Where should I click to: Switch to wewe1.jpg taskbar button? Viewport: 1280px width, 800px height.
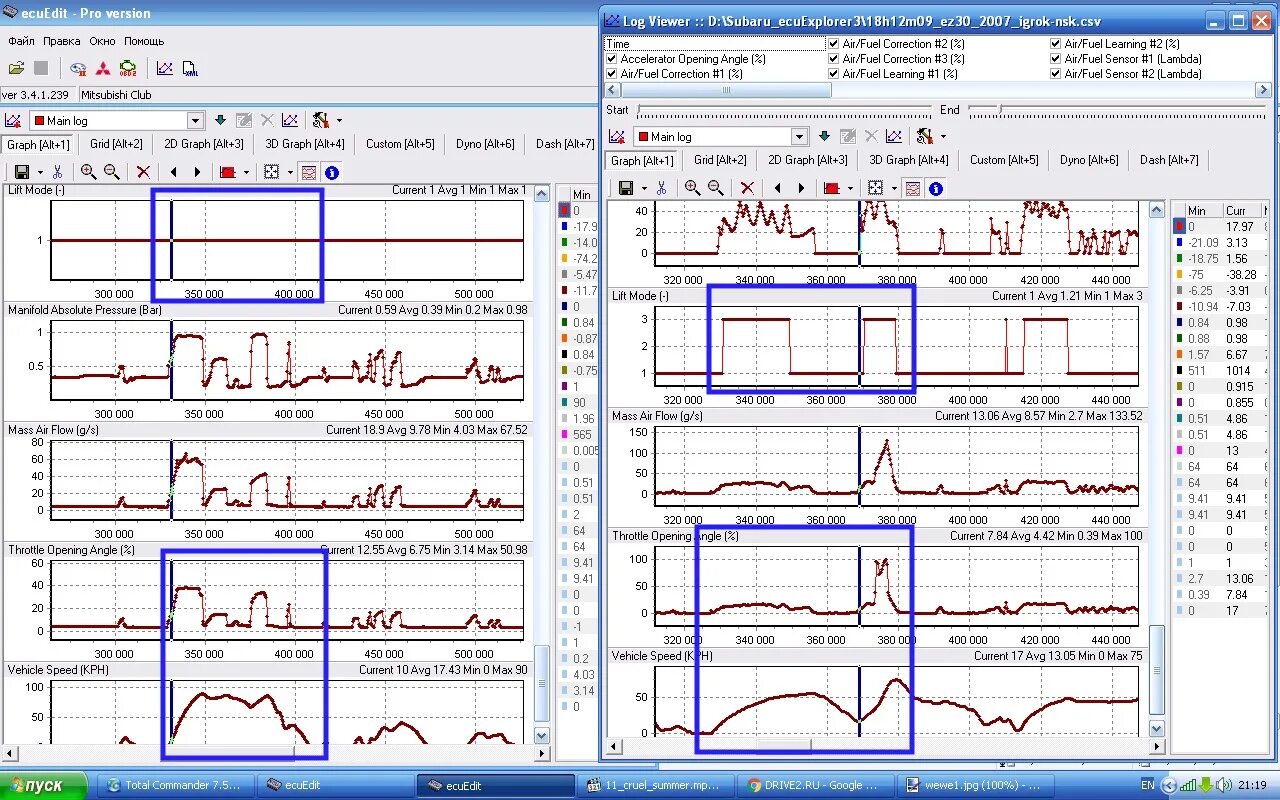974,785
